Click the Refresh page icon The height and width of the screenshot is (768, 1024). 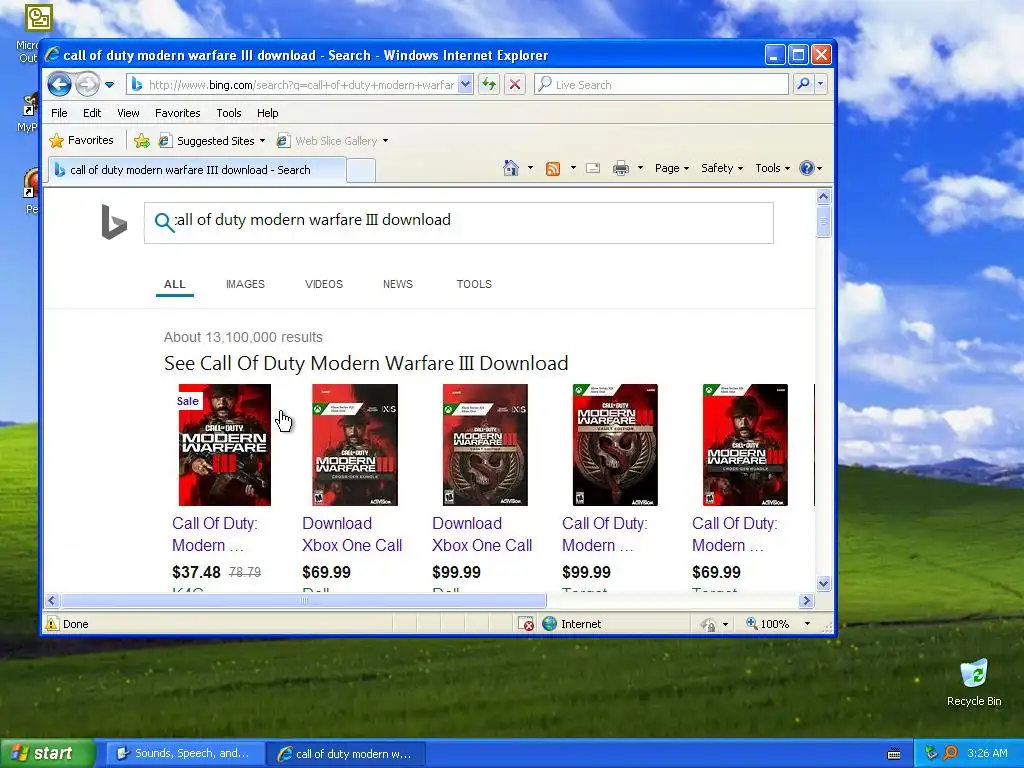[489, 84]
